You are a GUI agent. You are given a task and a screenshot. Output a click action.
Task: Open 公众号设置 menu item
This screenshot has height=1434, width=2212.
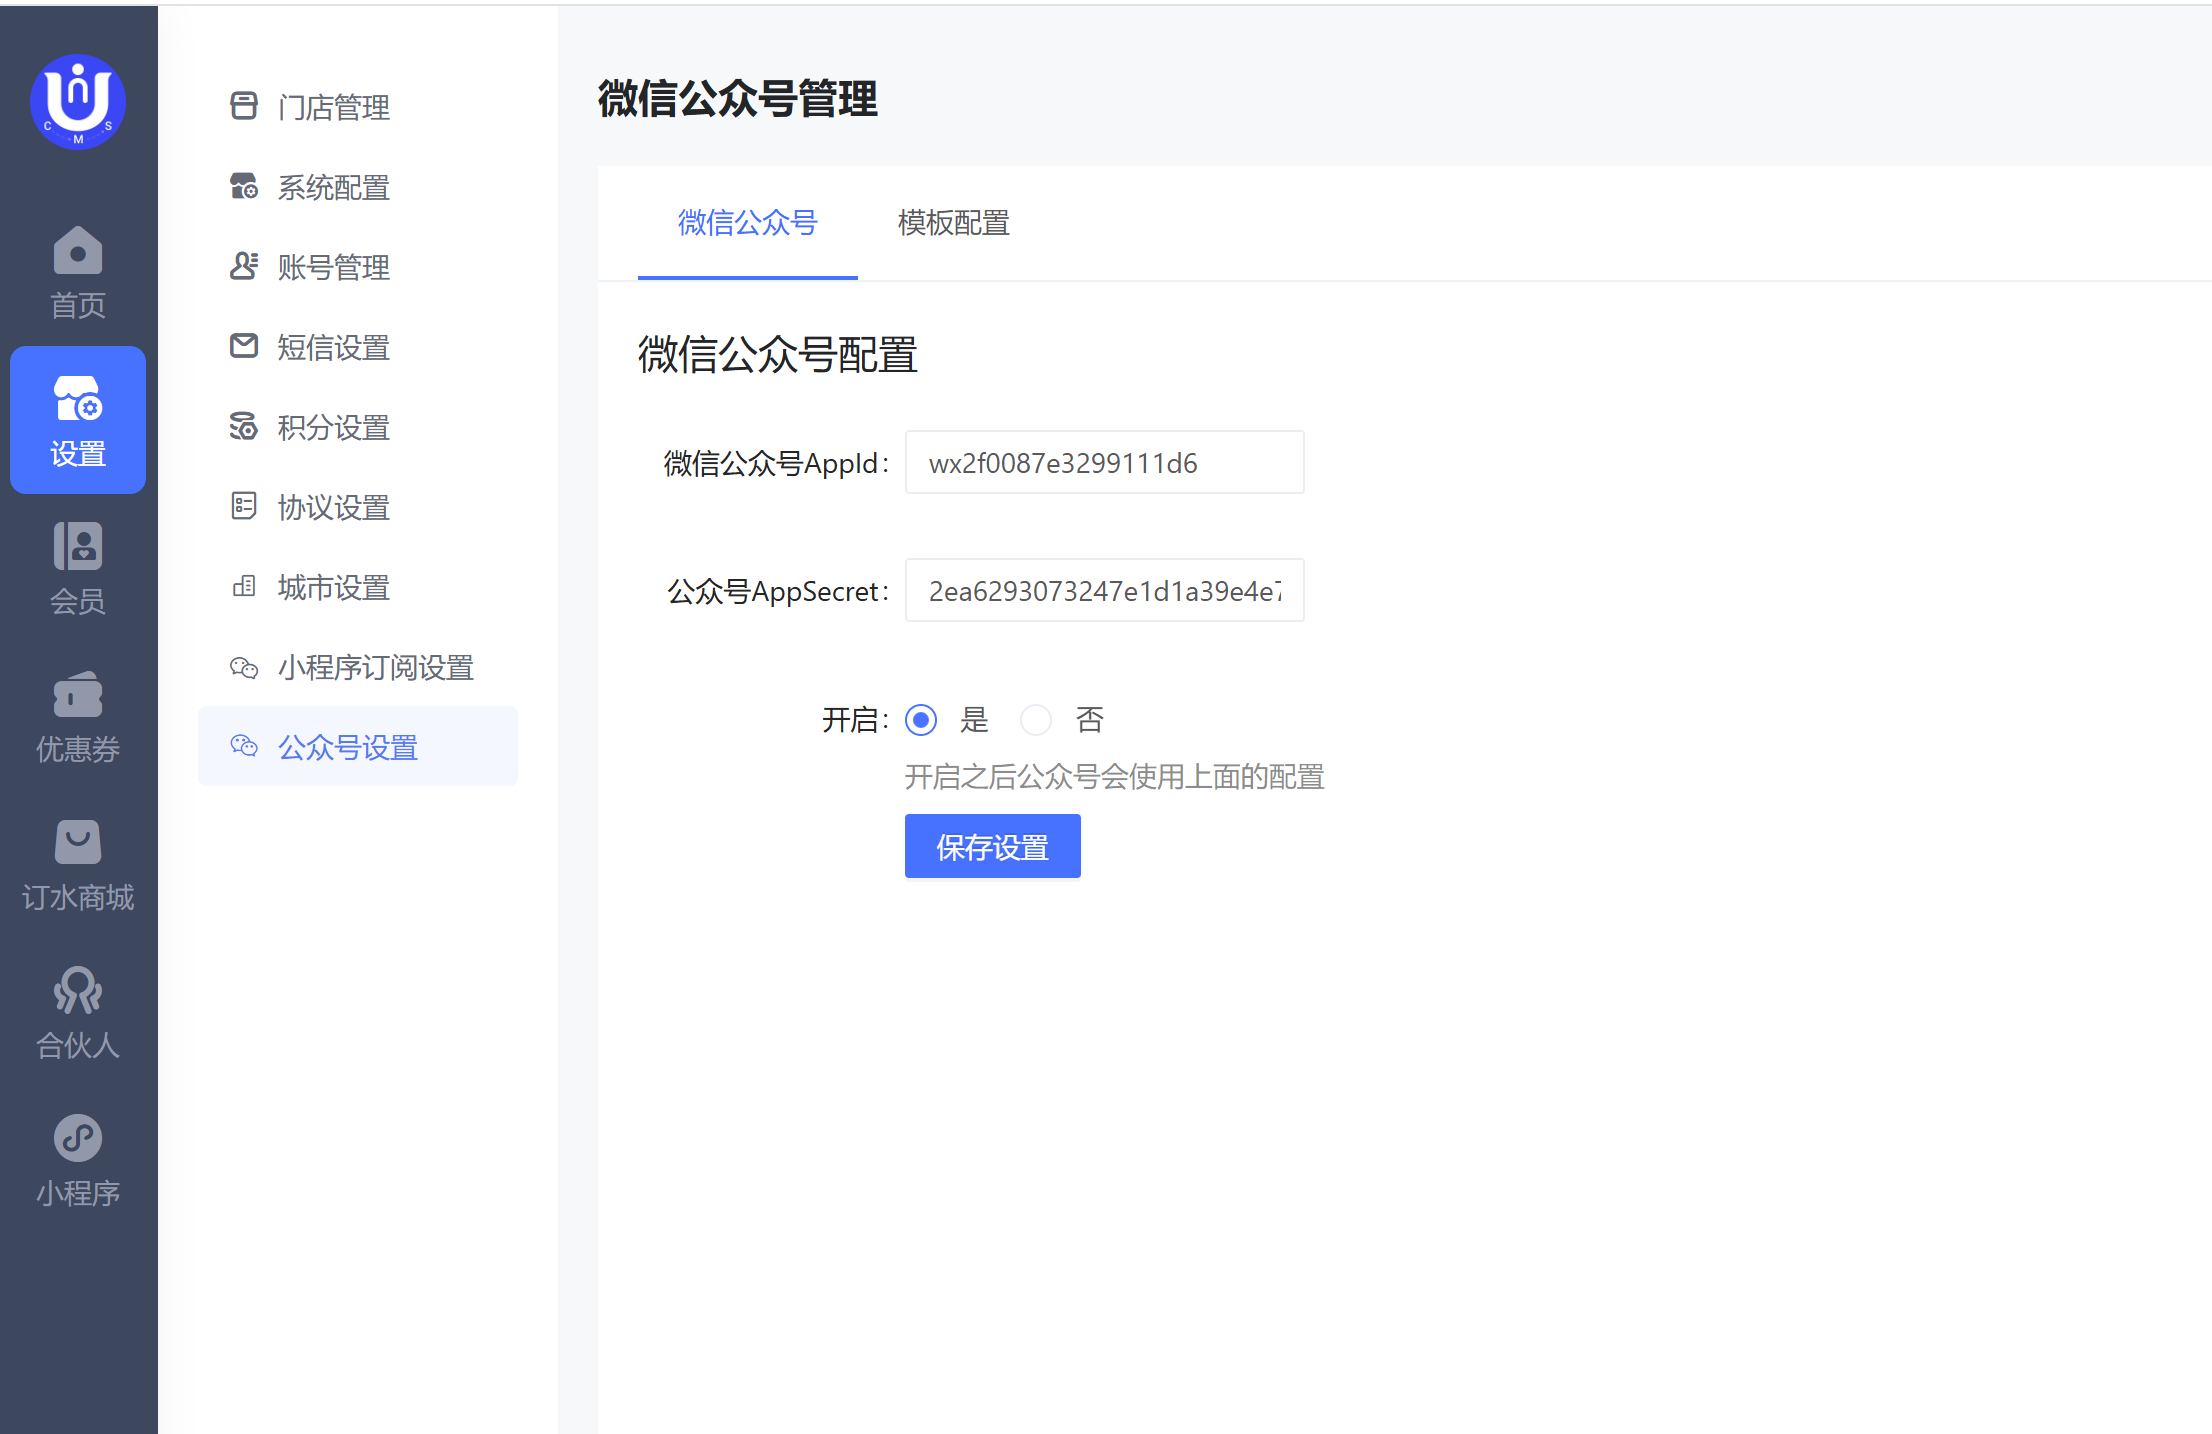click(x=358, y=746)
